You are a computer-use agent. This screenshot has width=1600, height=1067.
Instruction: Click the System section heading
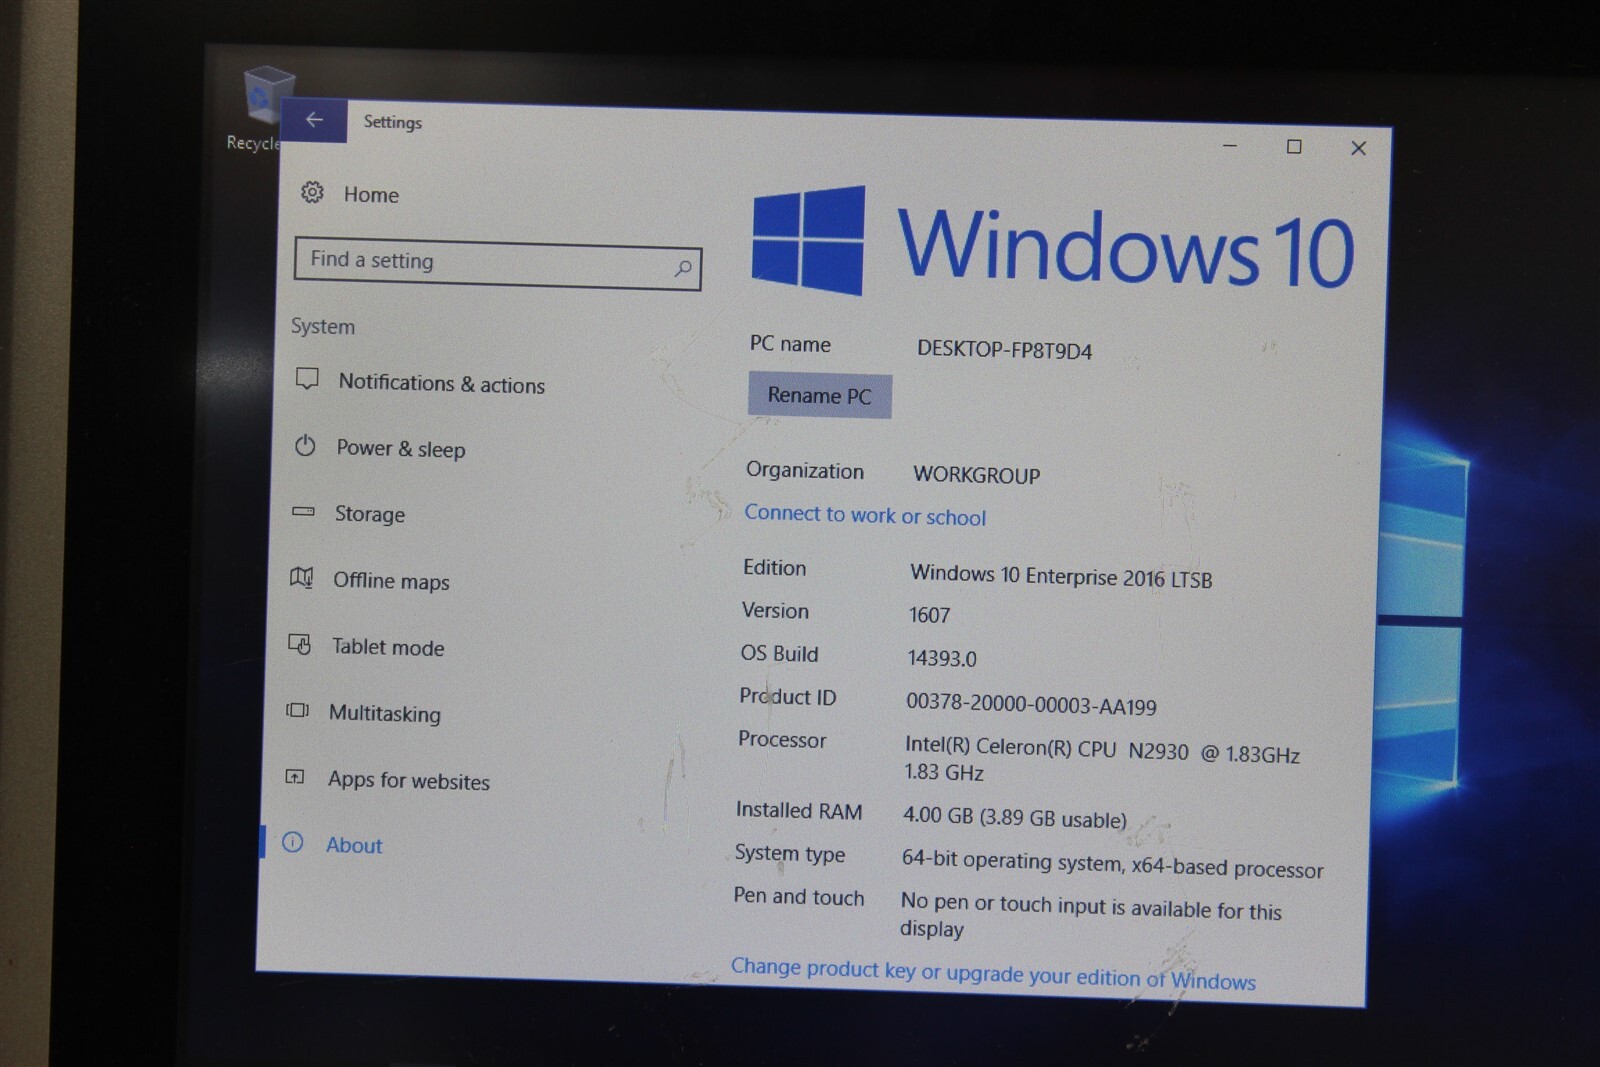pos(323,326)
